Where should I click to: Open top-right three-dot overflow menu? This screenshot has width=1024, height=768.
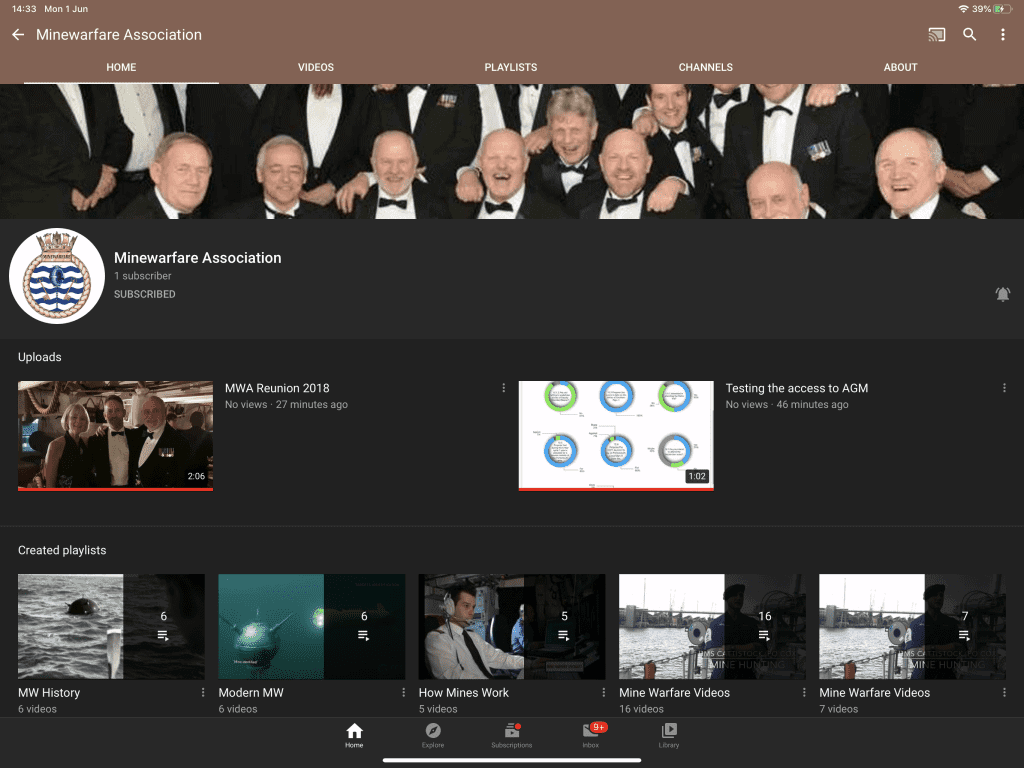click(x=1003, y=35)
